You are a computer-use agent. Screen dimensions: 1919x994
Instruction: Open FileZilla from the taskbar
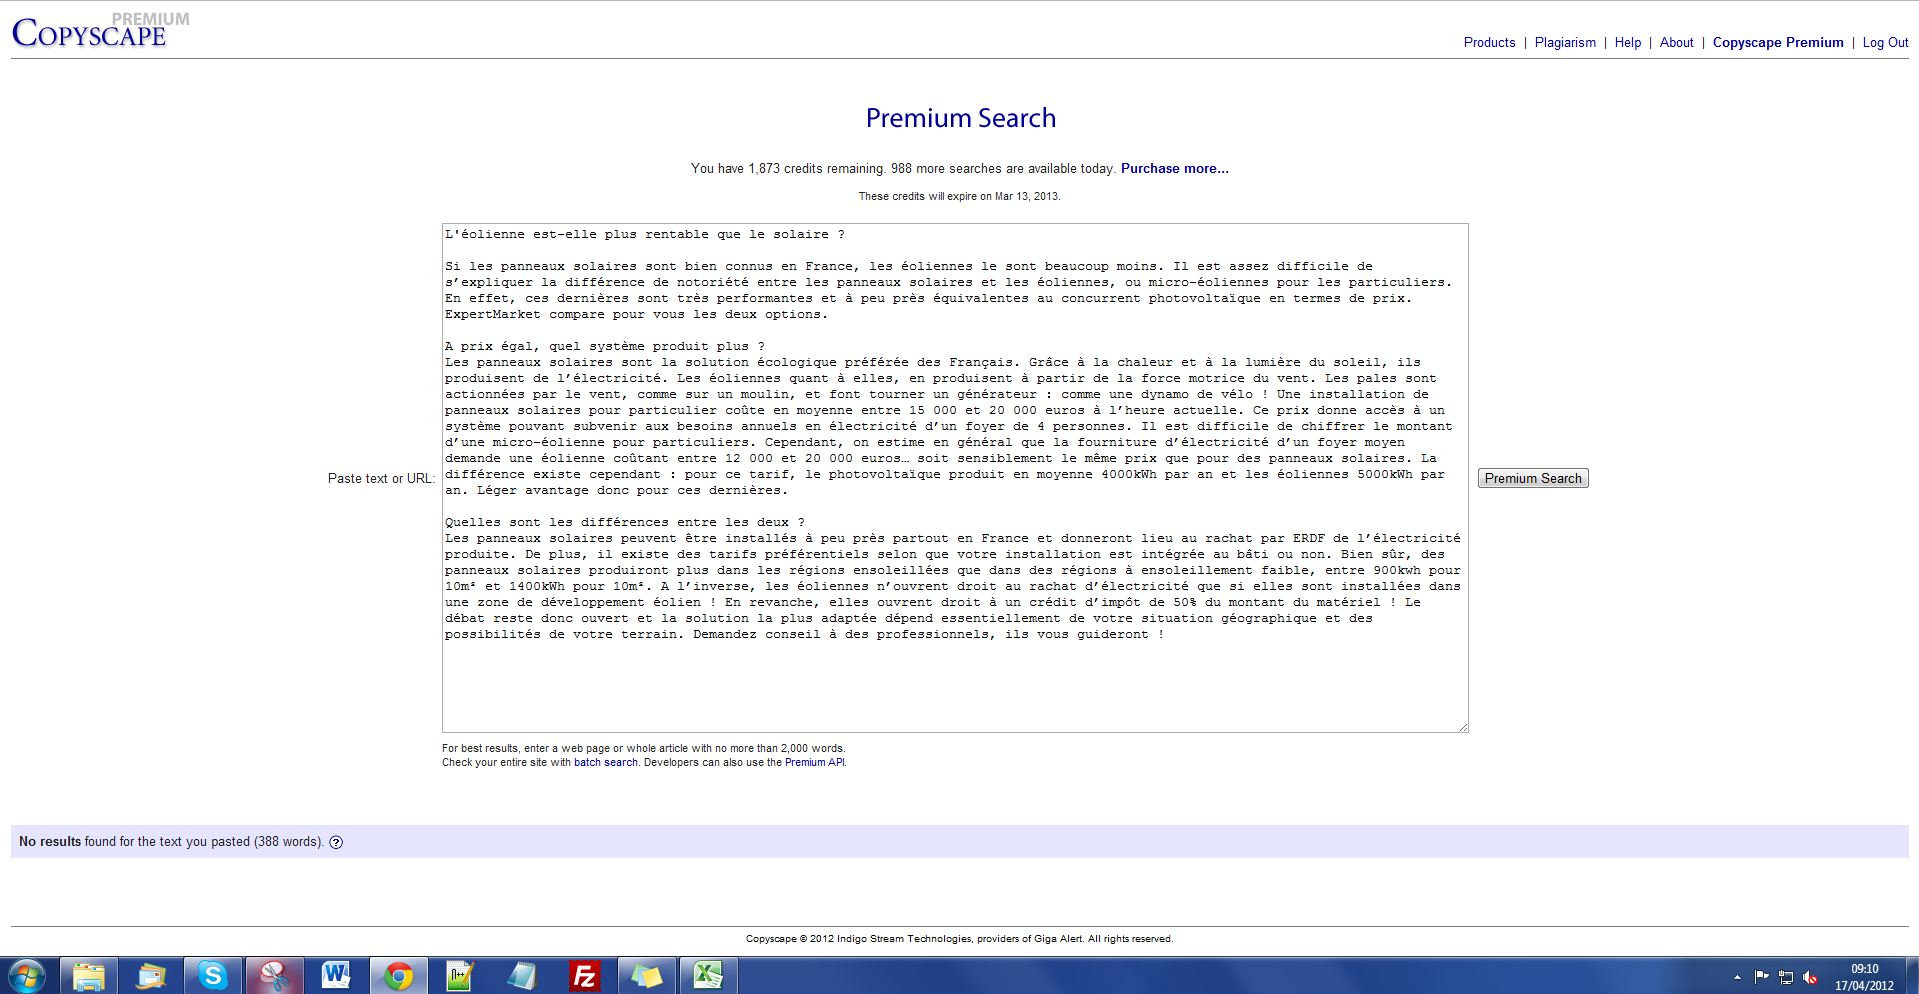(583, 975)
